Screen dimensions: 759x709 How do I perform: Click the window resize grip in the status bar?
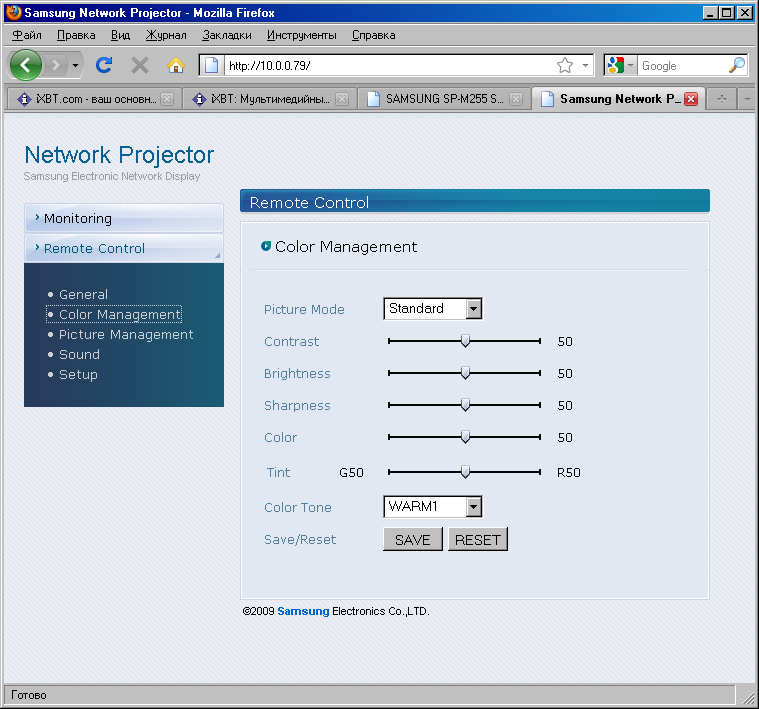point(747,696)
